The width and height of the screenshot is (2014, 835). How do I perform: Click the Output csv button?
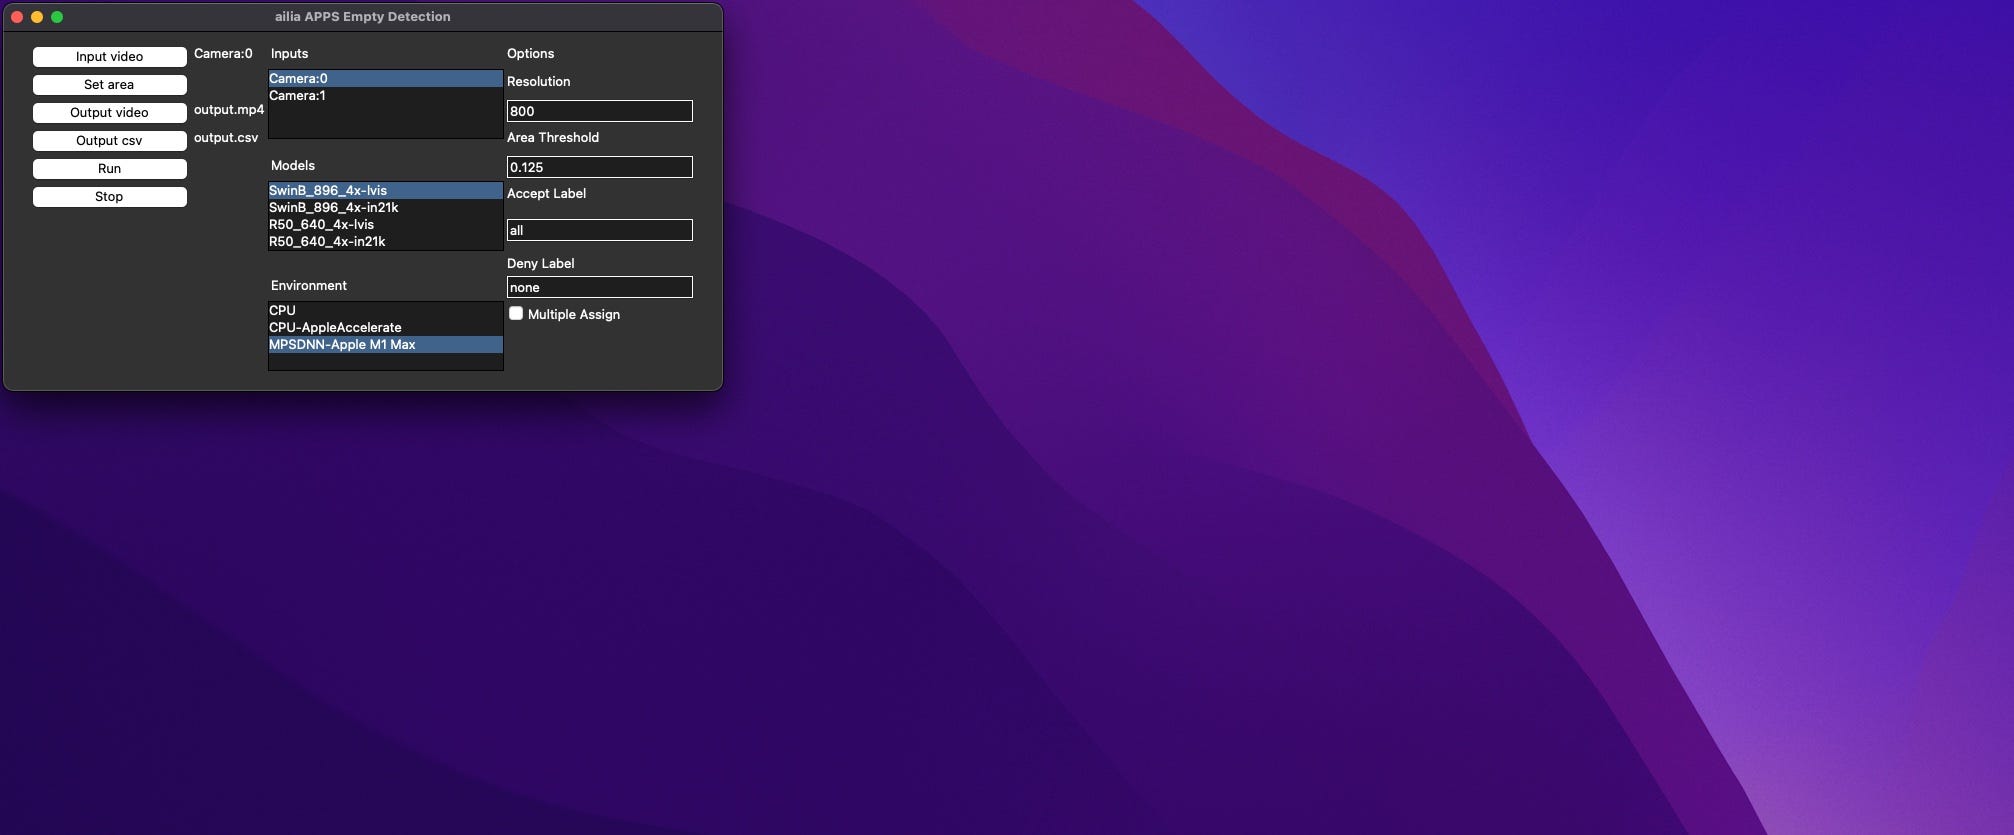[x=109, y=141]
